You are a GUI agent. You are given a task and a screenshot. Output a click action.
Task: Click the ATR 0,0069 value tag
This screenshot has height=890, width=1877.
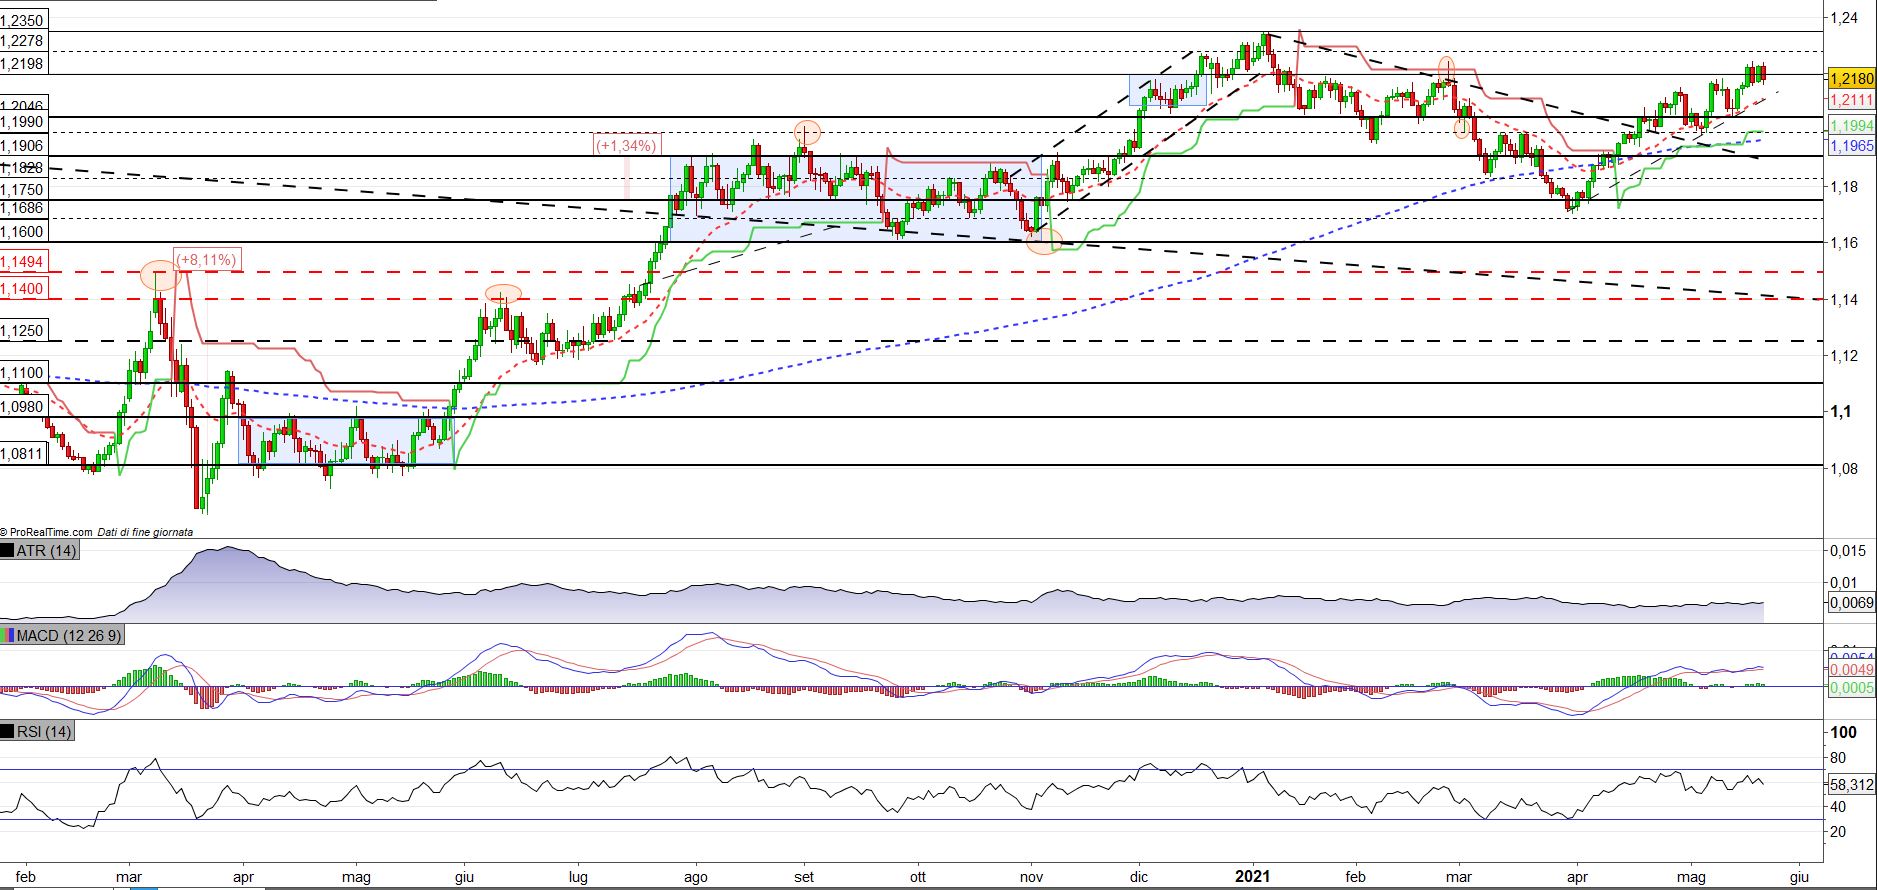click(x=1850, y=603)
